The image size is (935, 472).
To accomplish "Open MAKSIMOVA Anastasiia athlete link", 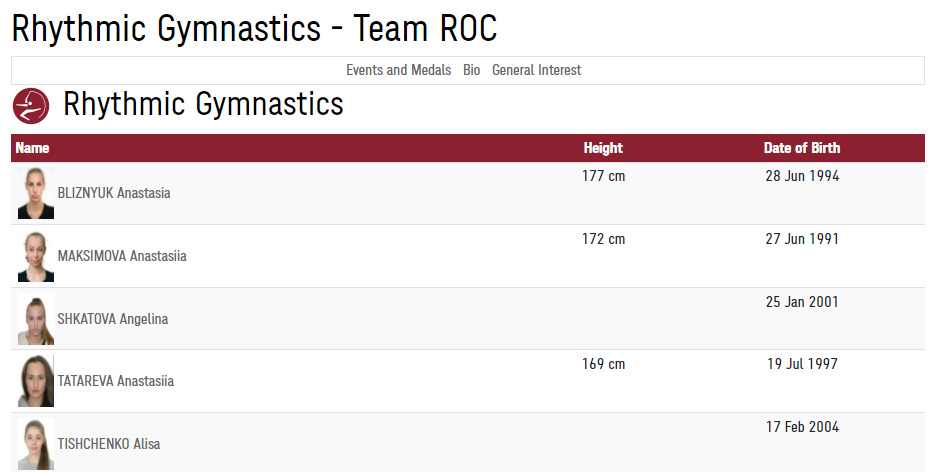I will 122,256.
